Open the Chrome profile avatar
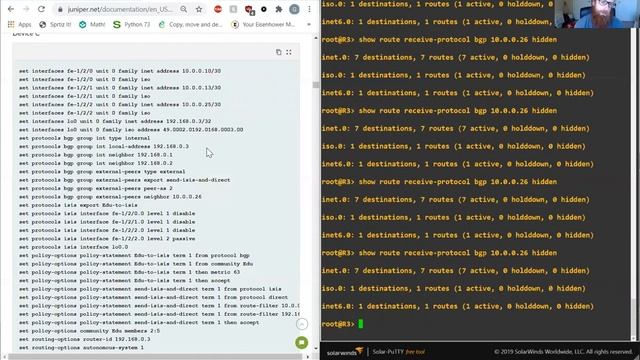640x360 pixels. (294, 9)
